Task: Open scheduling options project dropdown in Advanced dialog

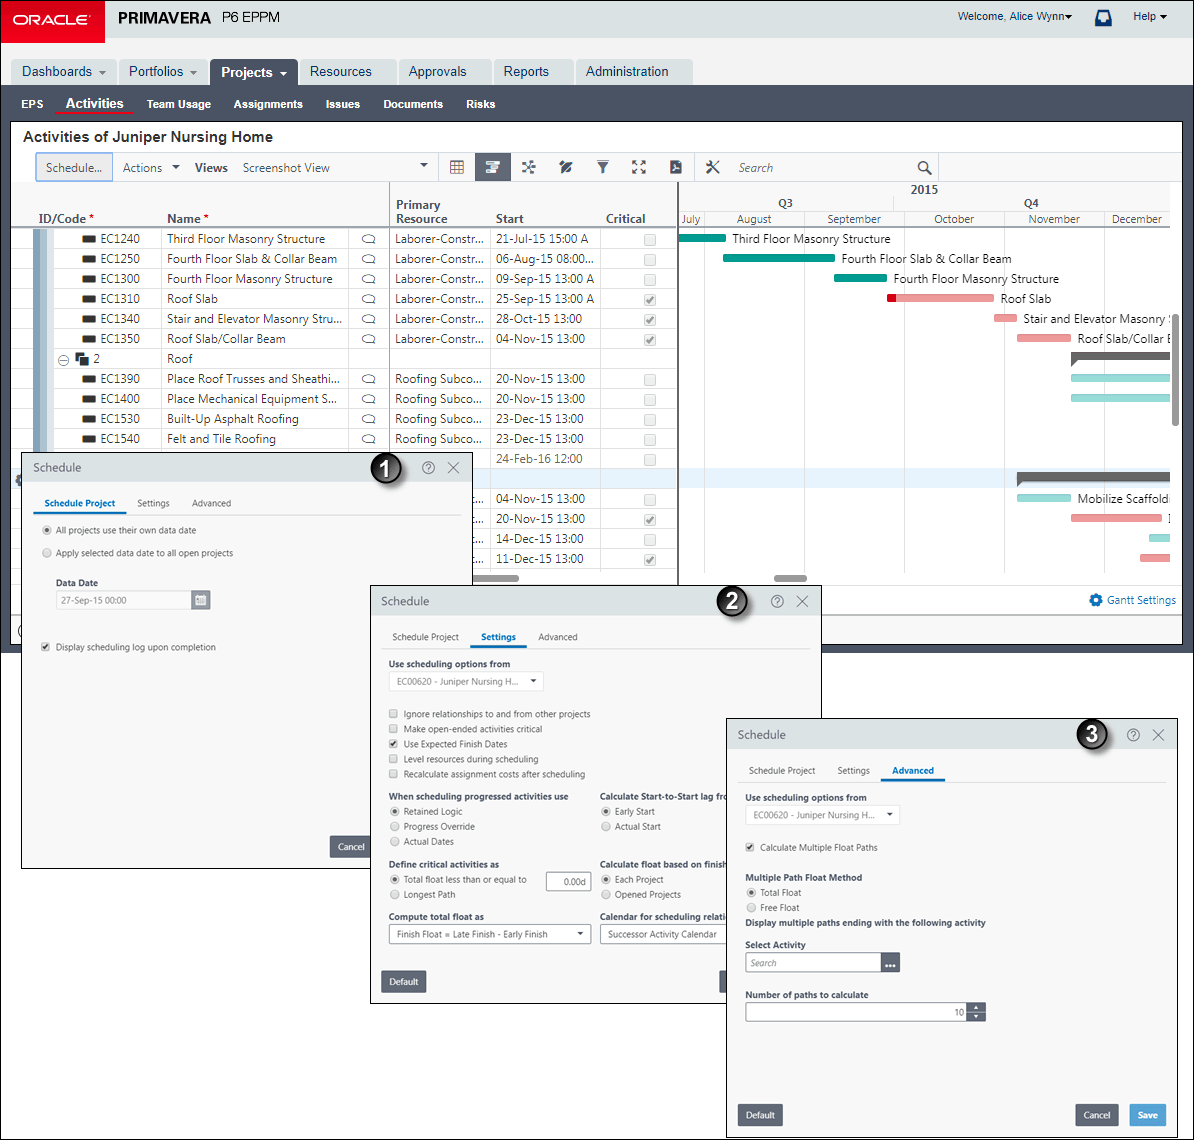Action: [x=822, y=815]
